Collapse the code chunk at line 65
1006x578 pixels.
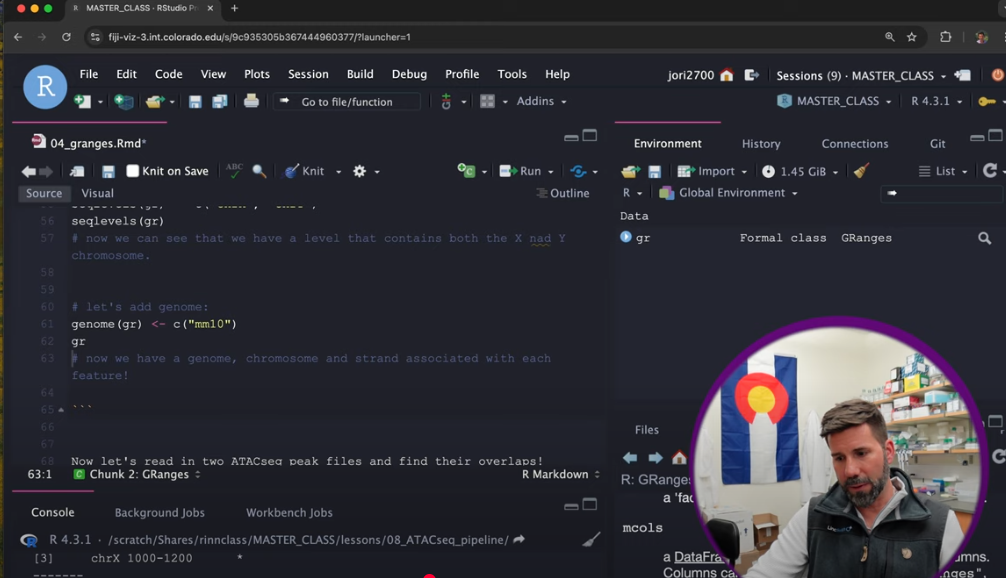[61, 409]
